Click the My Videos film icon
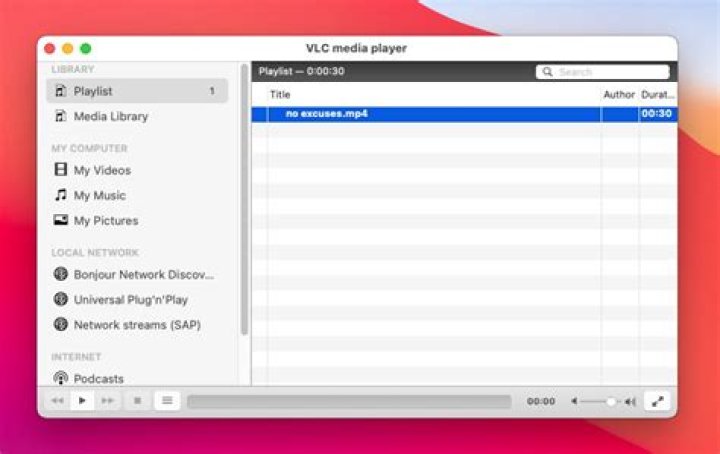720x454 pixels. [61, 169]
